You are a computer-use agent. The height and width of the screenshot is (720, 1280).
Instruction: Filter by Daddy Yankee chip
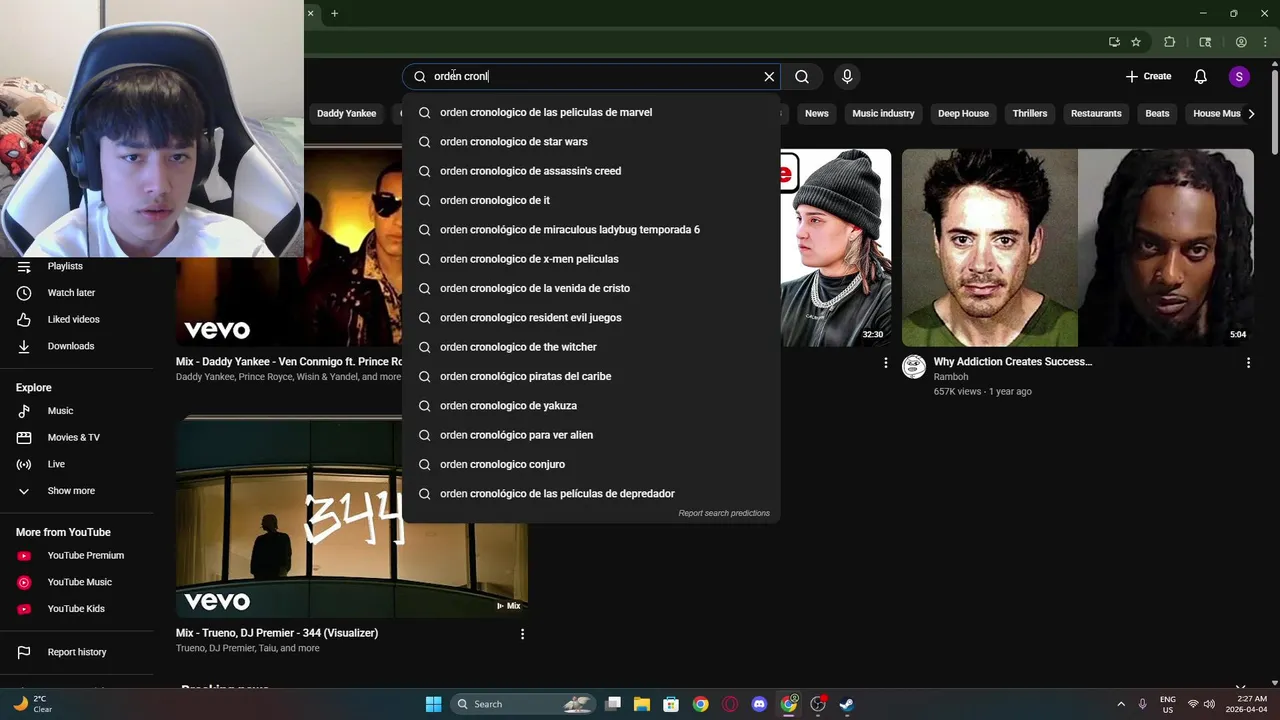[346, 113]
